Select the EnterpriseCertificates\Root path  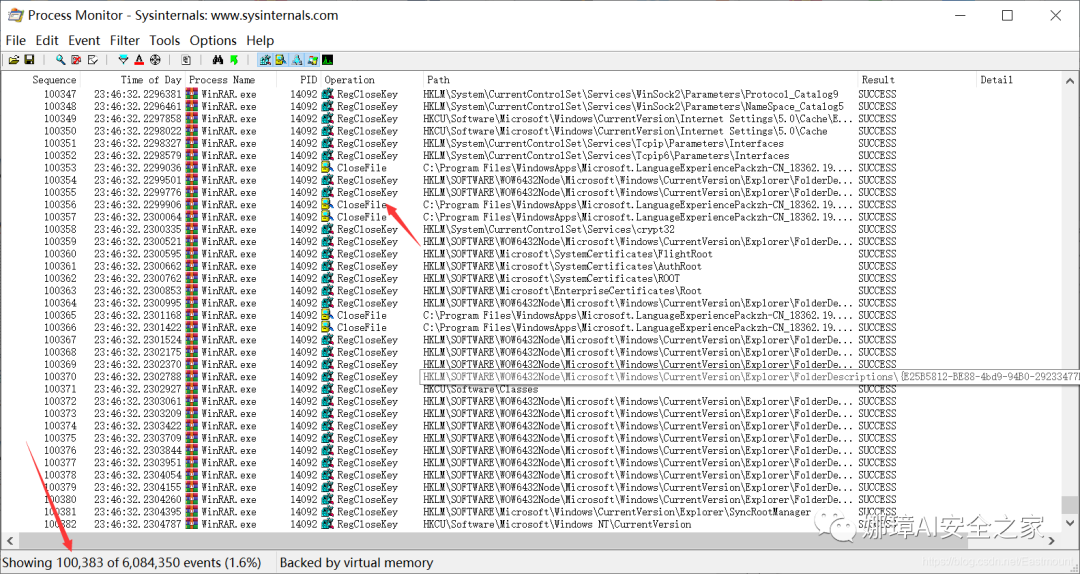(563, 291)
